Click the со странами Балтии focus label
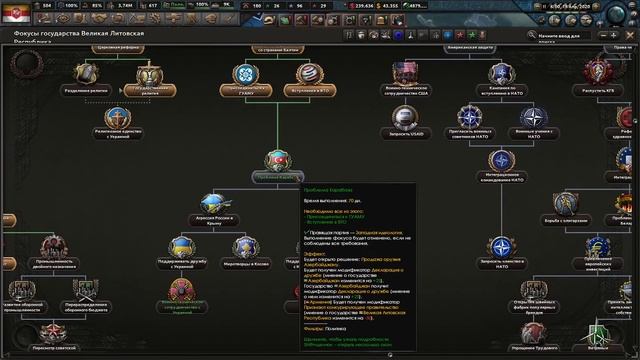The image size is (640, 360). (278, 49)
